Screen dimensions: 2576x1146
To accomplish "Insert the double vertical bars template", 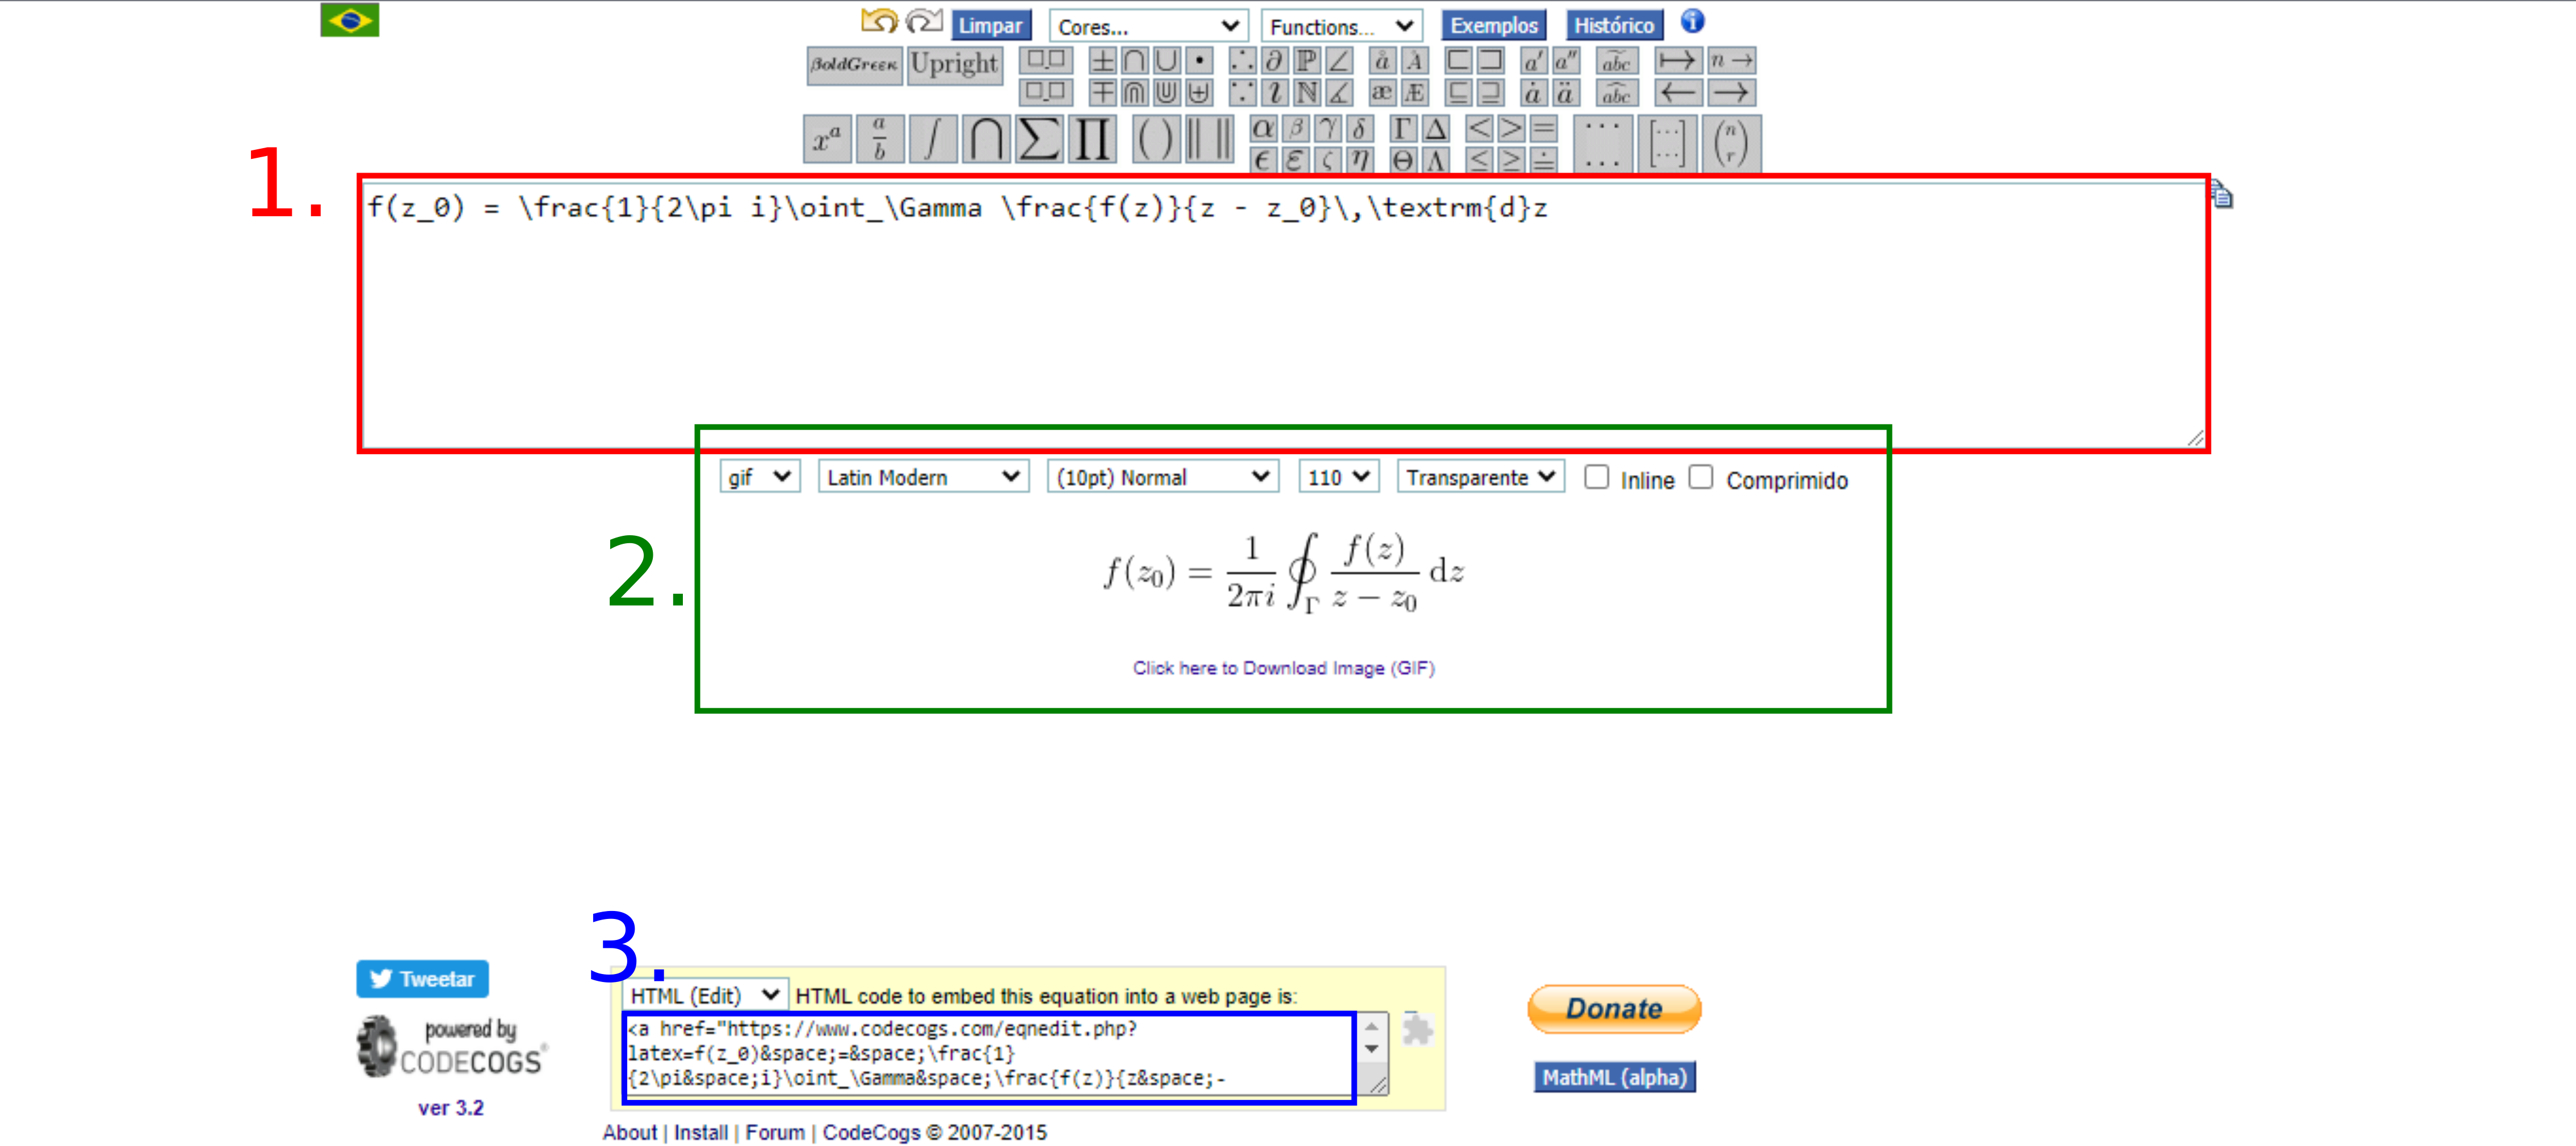I will (1210, 139).
